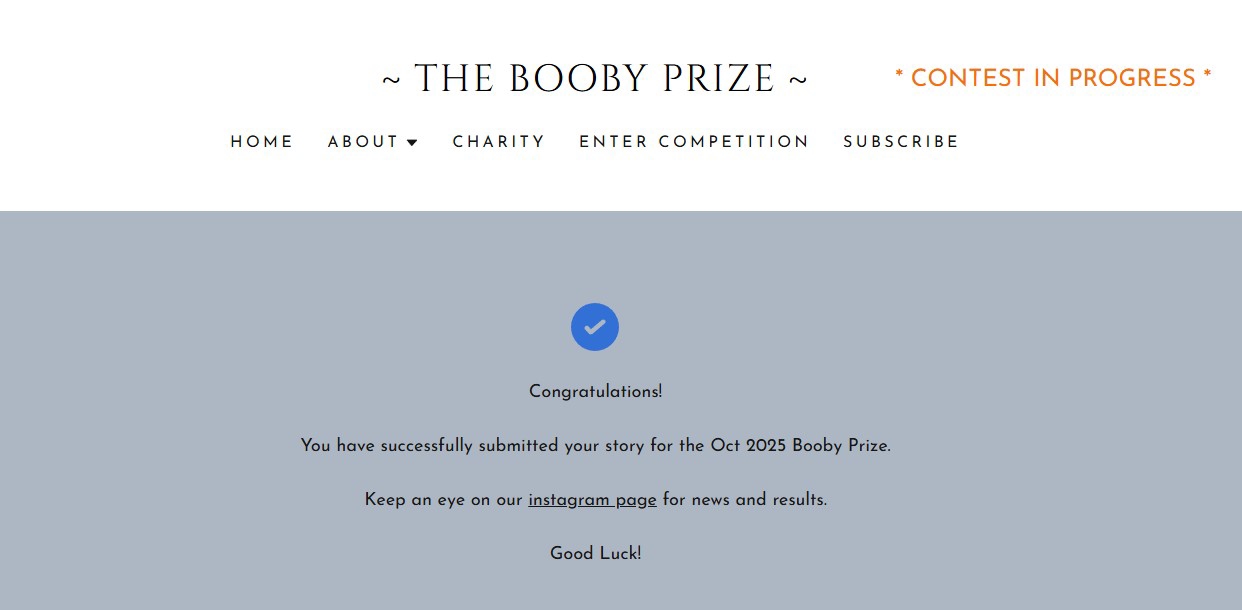
Task: Follow the instagram page link
Action: (592, 500)
